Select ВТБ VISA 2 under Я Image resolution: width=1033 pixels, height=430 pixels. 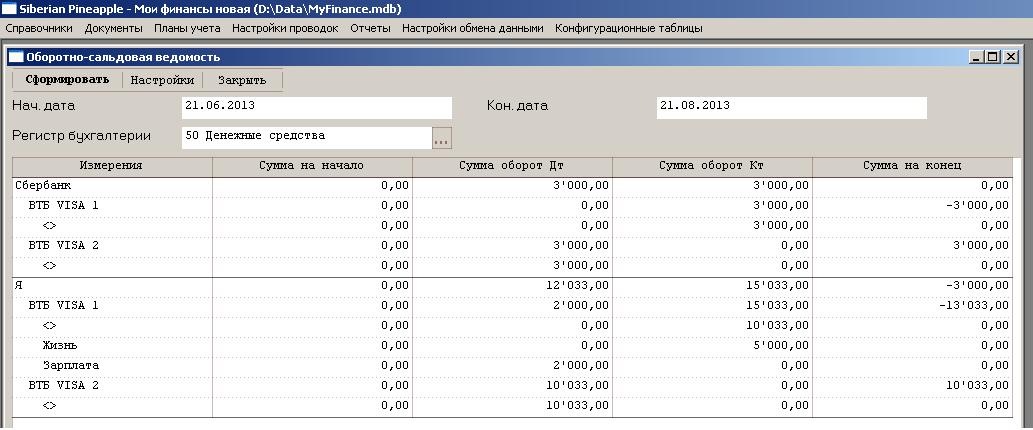pos(513,385)
